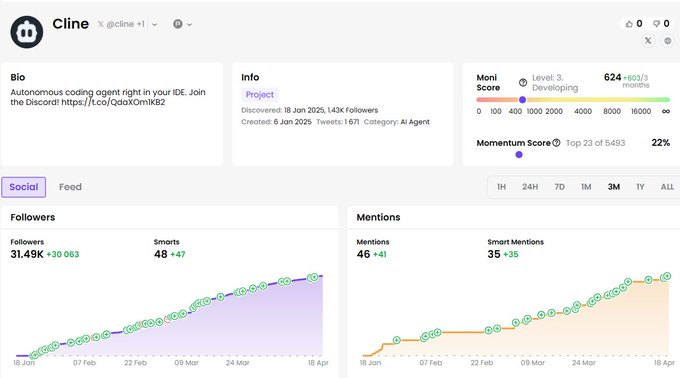Expand the round badge dropdown chevron
680x378 pixels.
click(190, 25)
